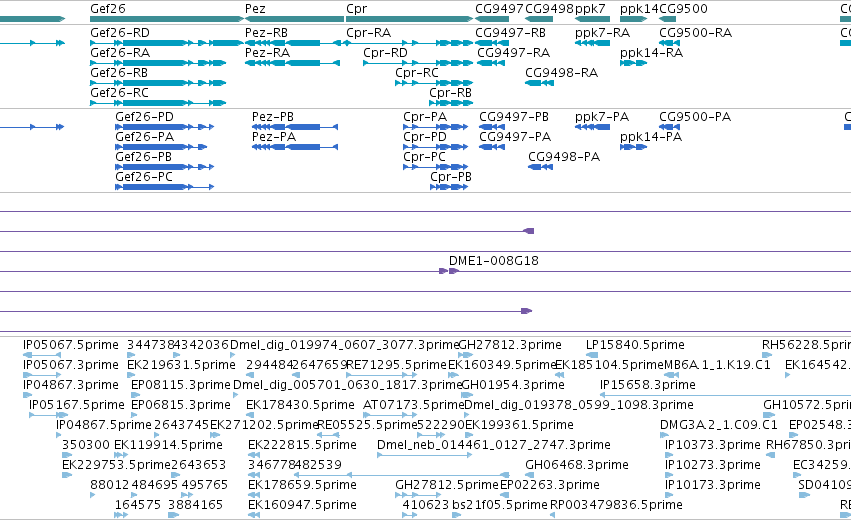Click the Cpr-PD protein label
The width and height of the screenshot is (851, 520).
coord(425,137)
